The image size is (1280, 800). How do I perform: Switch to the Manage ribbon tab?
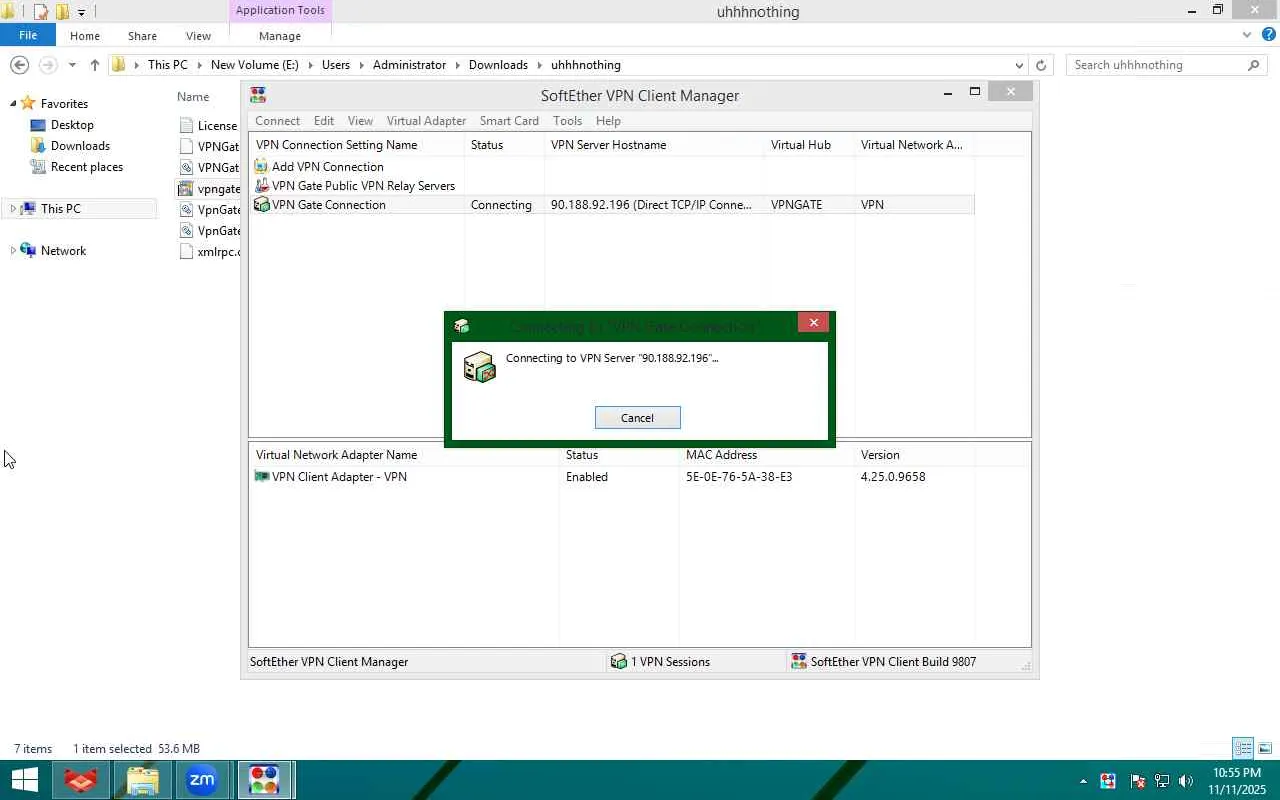(x=280, y=36)
